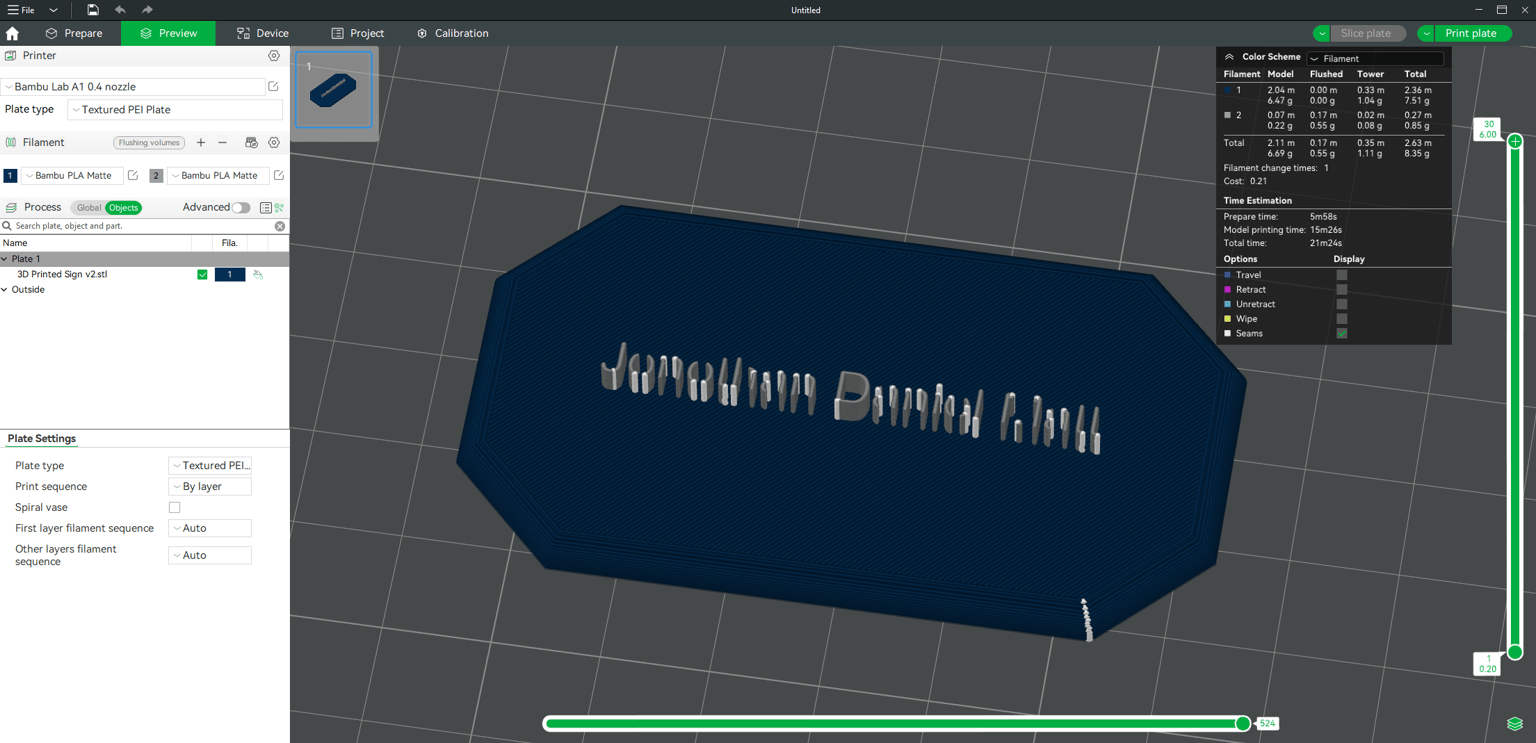Open Slice plate dropdown arrow

pos(1322,33)
